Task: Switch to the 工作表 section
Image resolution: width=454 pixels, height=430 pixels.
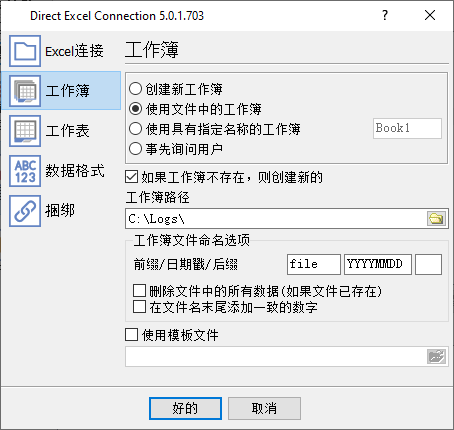Action: [x=61, y=131]
